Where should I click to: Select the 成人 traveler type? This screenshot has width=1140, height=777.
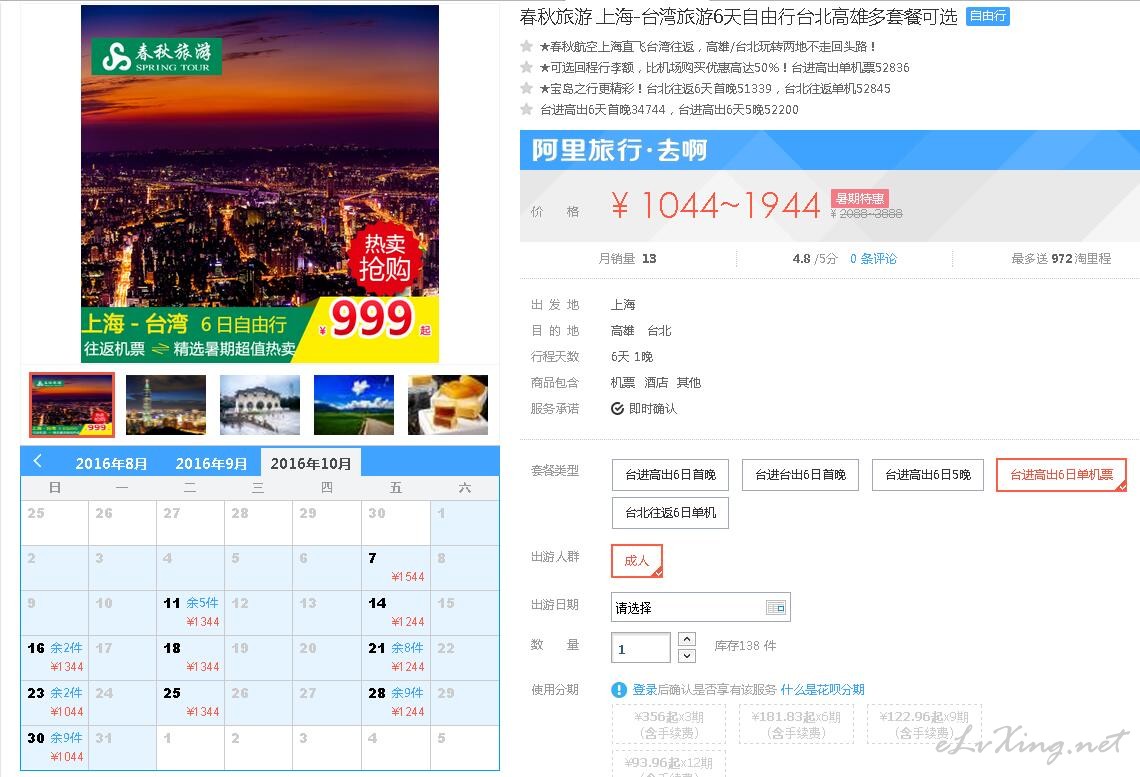coord(637,560)
